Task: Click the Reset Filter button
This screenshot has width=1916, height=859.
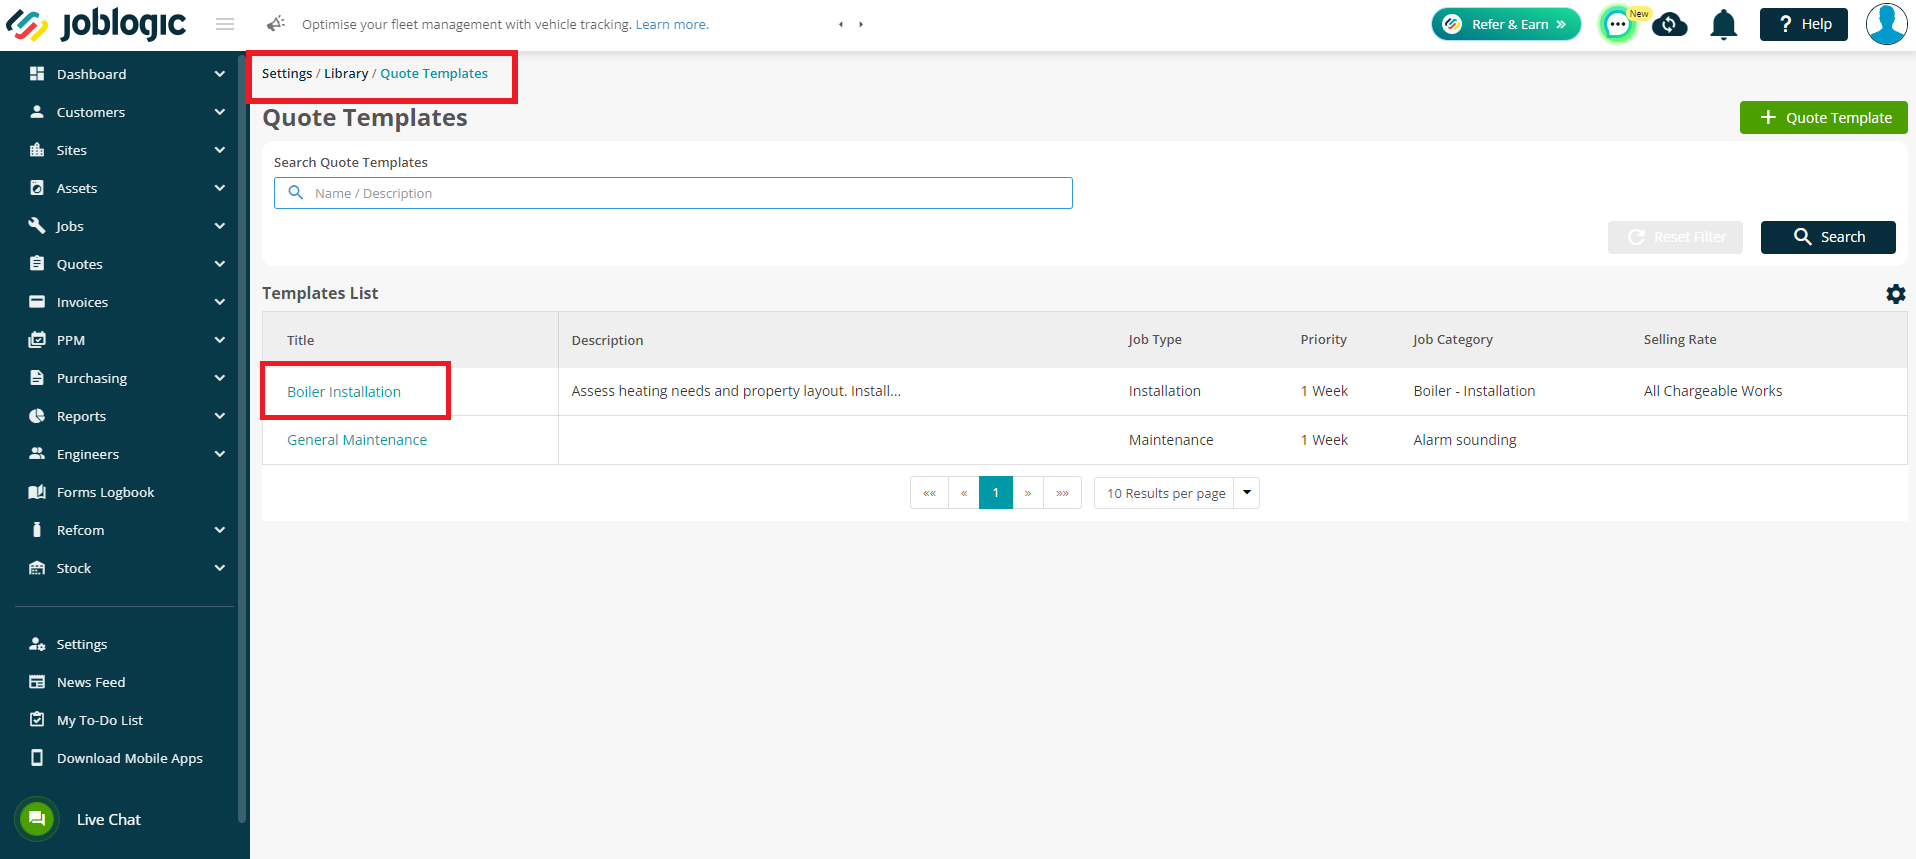Action: tap(1675, 237)
